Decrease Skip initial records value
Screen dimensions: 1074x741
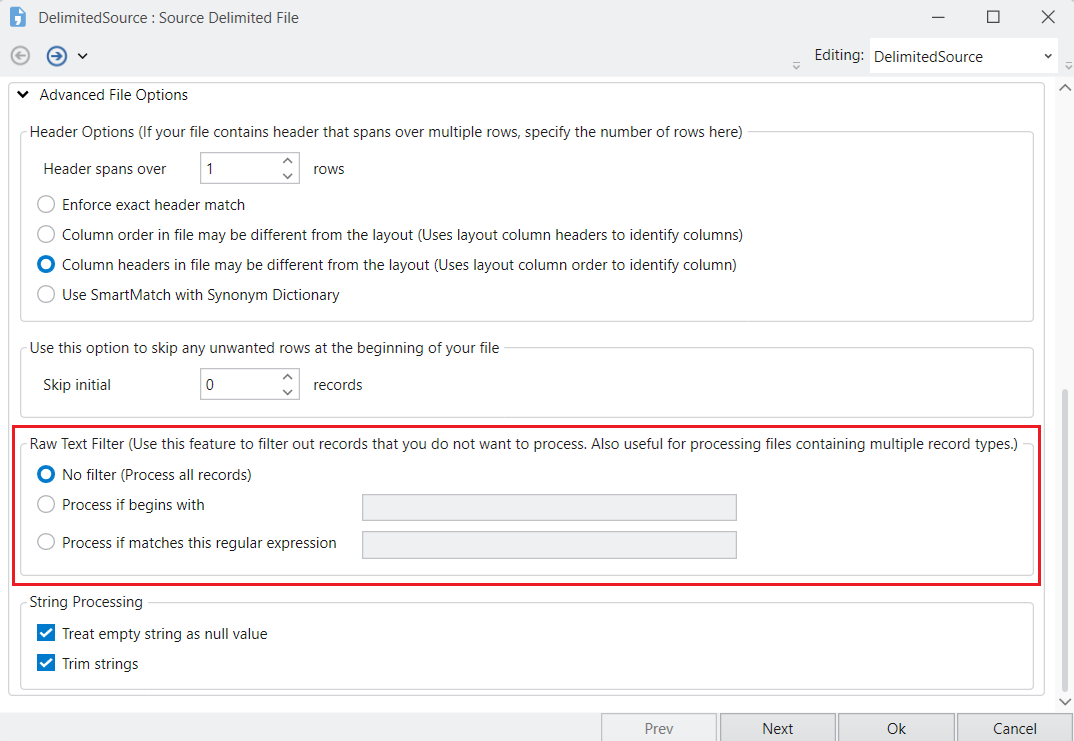click(x=288, y=392)
